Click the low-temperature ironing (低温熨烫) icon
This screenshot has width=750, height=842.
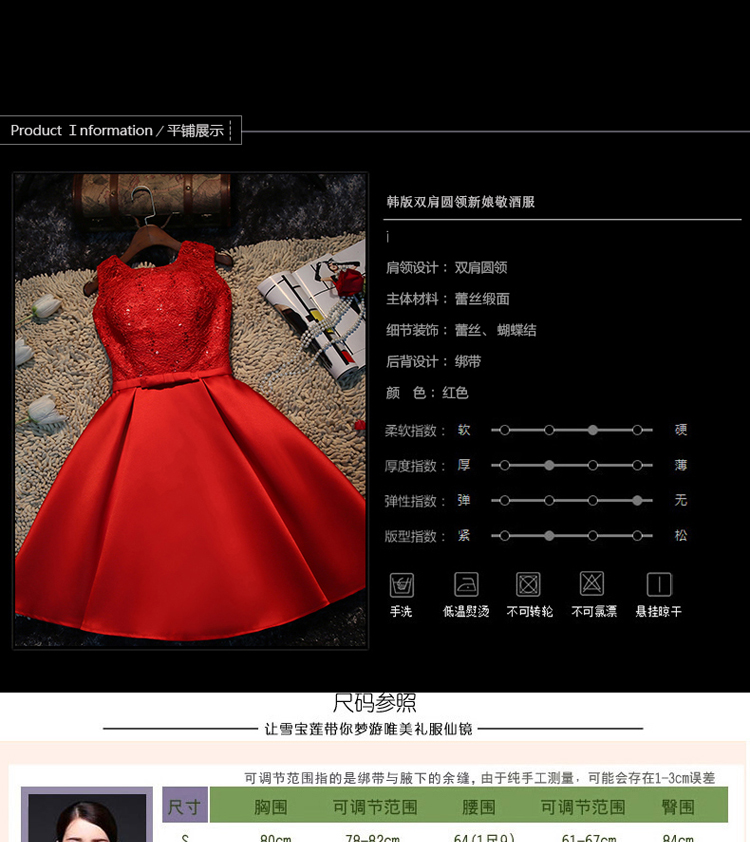(466, 584)
